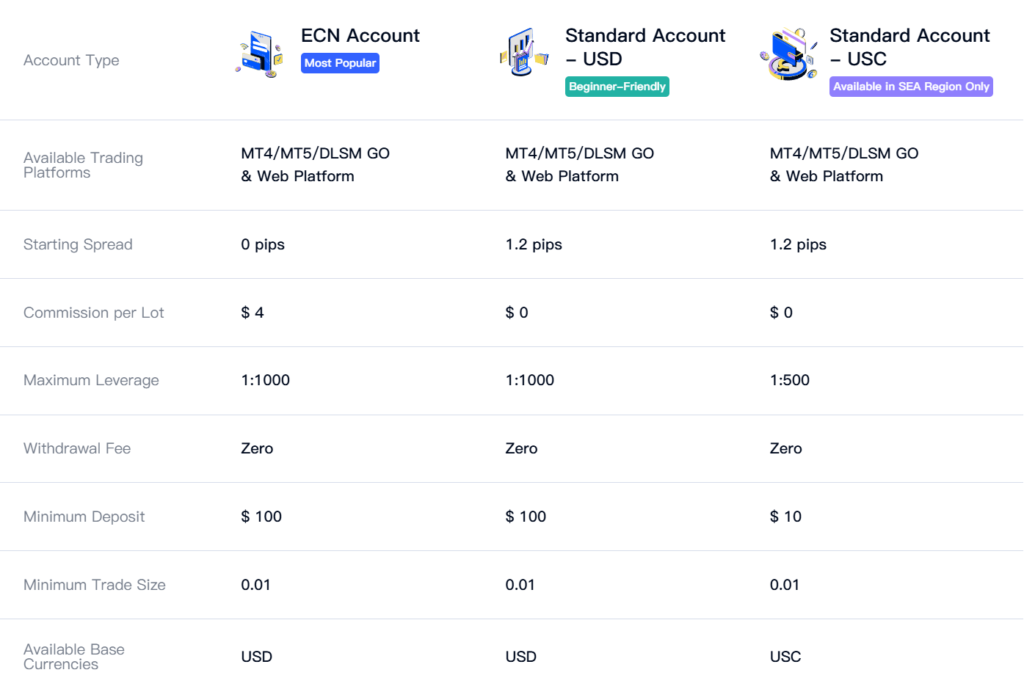Screen dimensions: 1024x689
Task: Click the Account Type row label
Action: pyautogui.click(x=71, y=60)
